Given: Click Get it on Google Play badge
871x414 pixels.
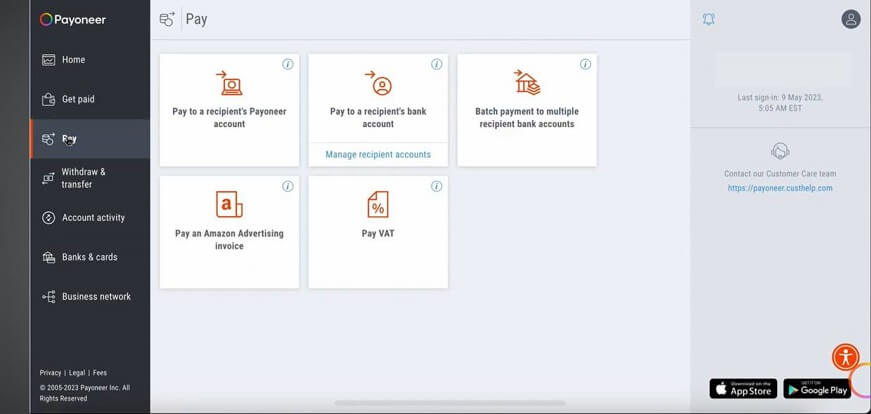Looking at the screenshot, I should pos(817,389).
